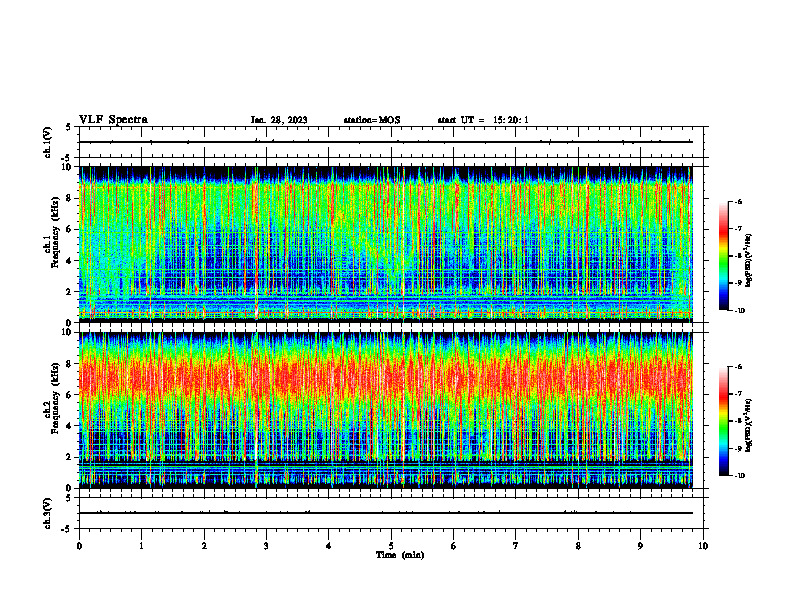Click the "3" tick label on the time axis
The image size is (792, 612).
(266, 546)
